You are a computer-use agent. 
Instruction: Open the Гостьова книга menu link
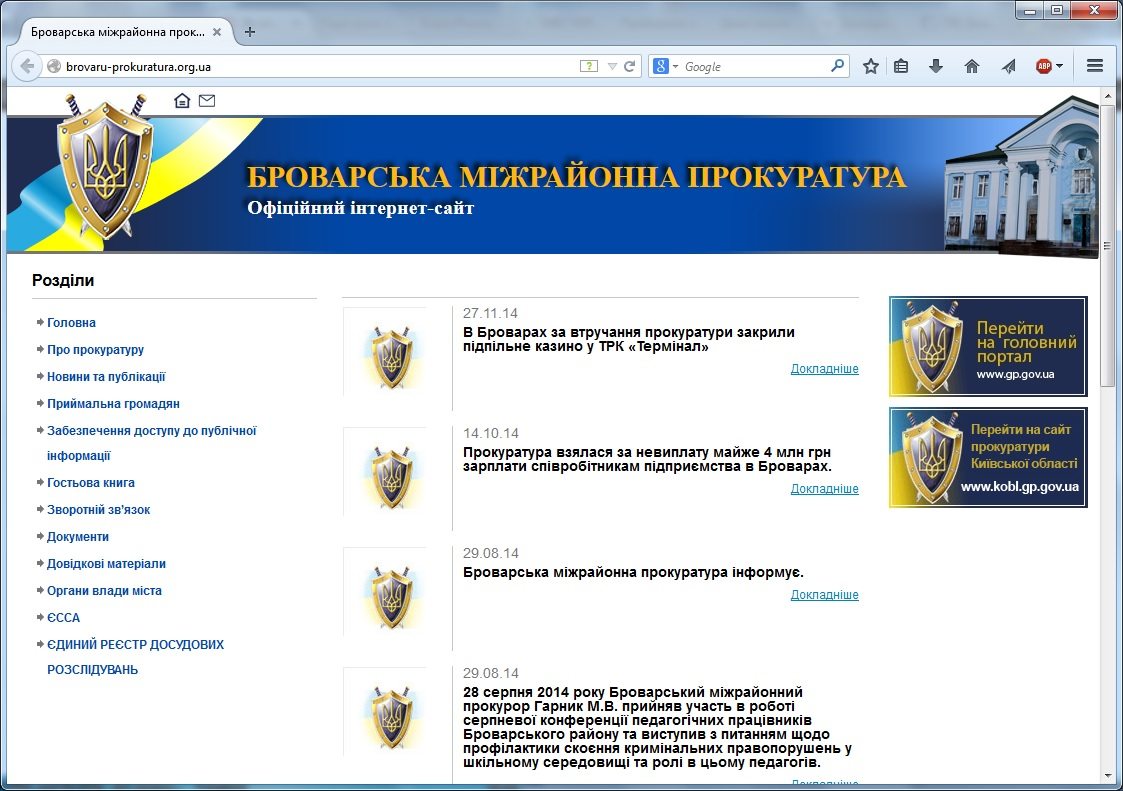coord(91,483)
